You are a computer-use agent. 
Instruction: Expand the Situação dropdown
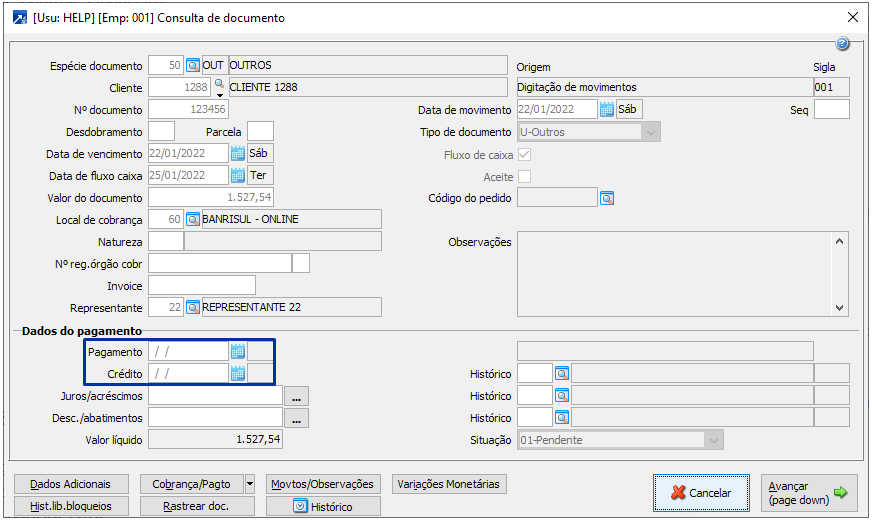pos(713,440)
